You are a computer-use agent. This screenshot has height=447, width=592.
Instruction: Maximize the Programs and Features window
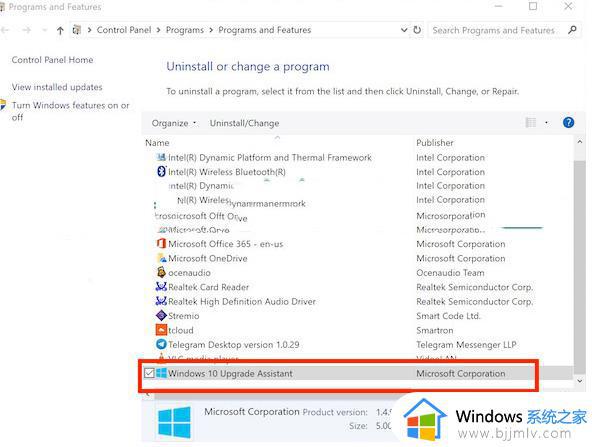(x=533, y=6)
